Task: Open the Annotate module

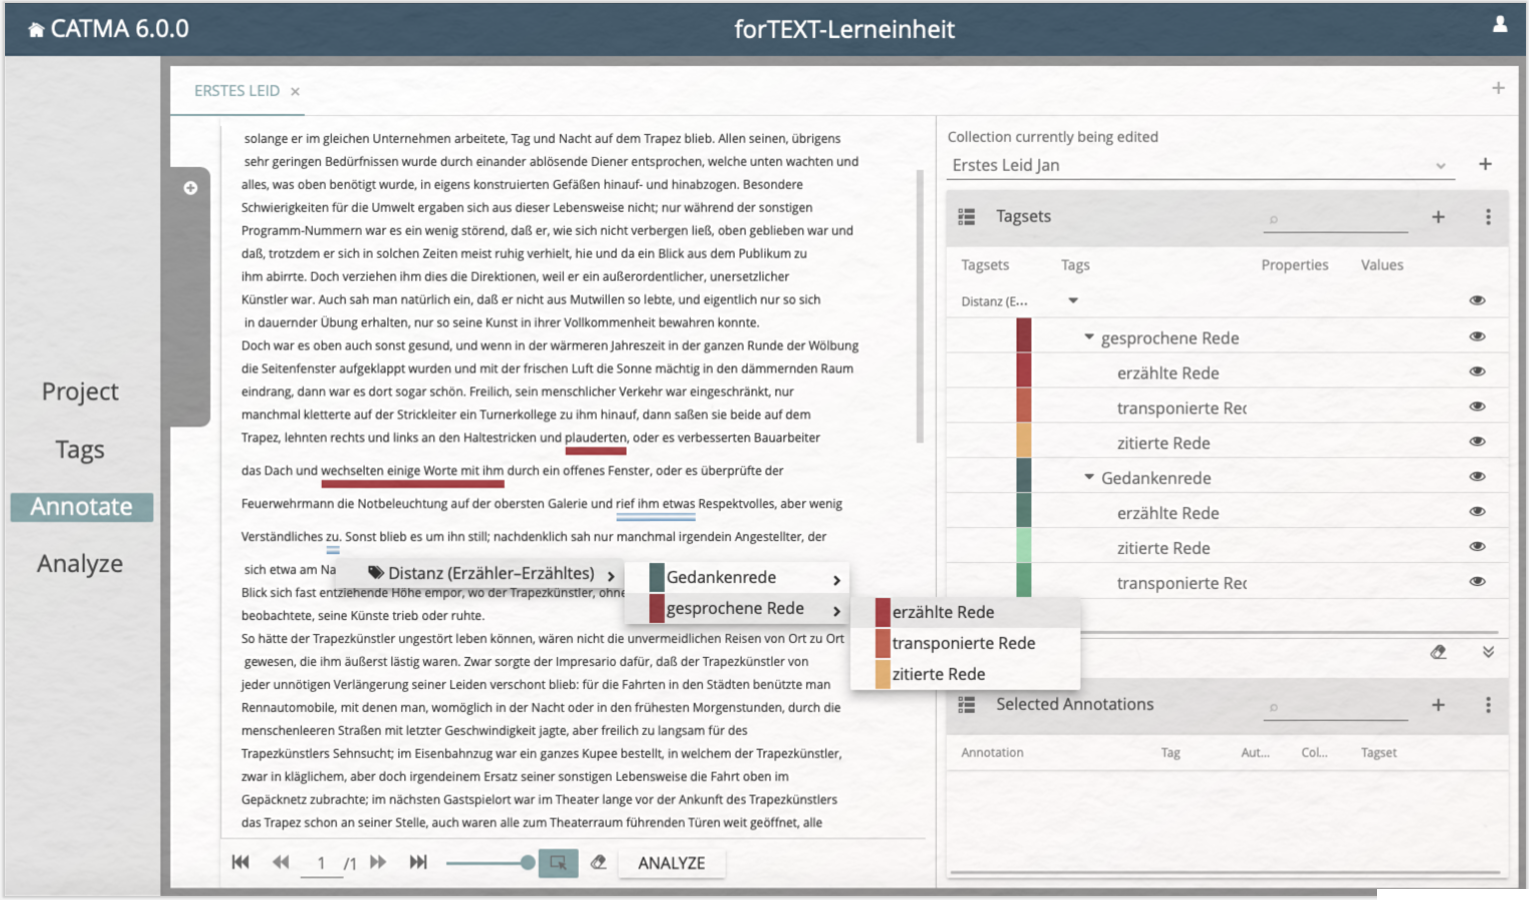Action: point(81,507)
